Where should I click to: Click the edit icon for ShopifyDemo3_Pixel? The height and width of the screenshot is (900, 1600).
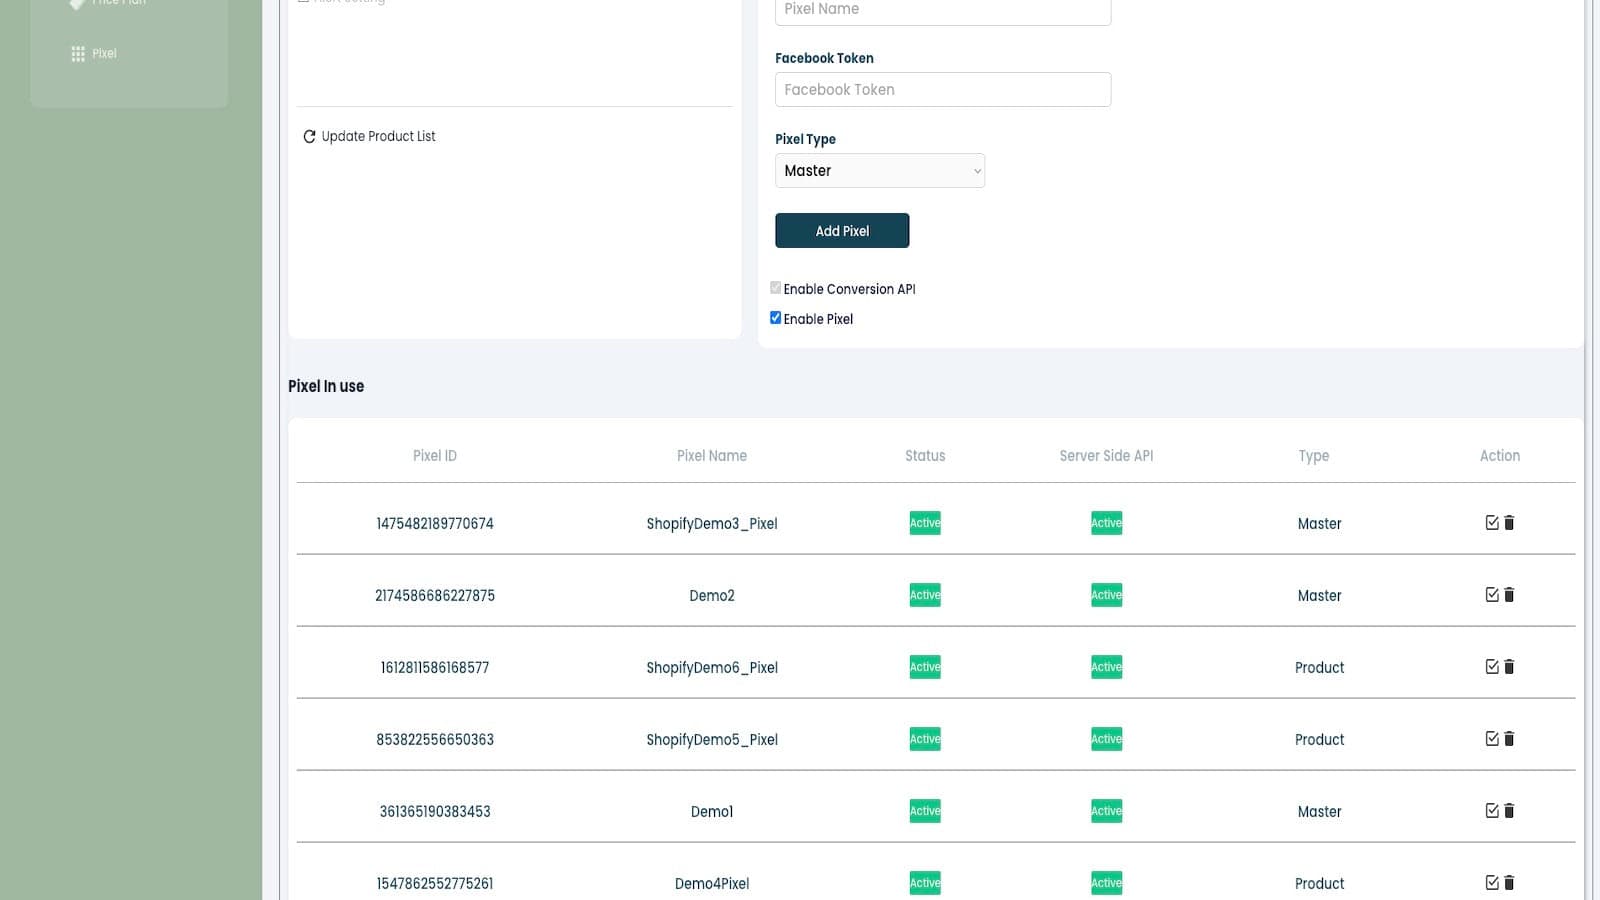pyautogui.click(x=1492, y=523)
